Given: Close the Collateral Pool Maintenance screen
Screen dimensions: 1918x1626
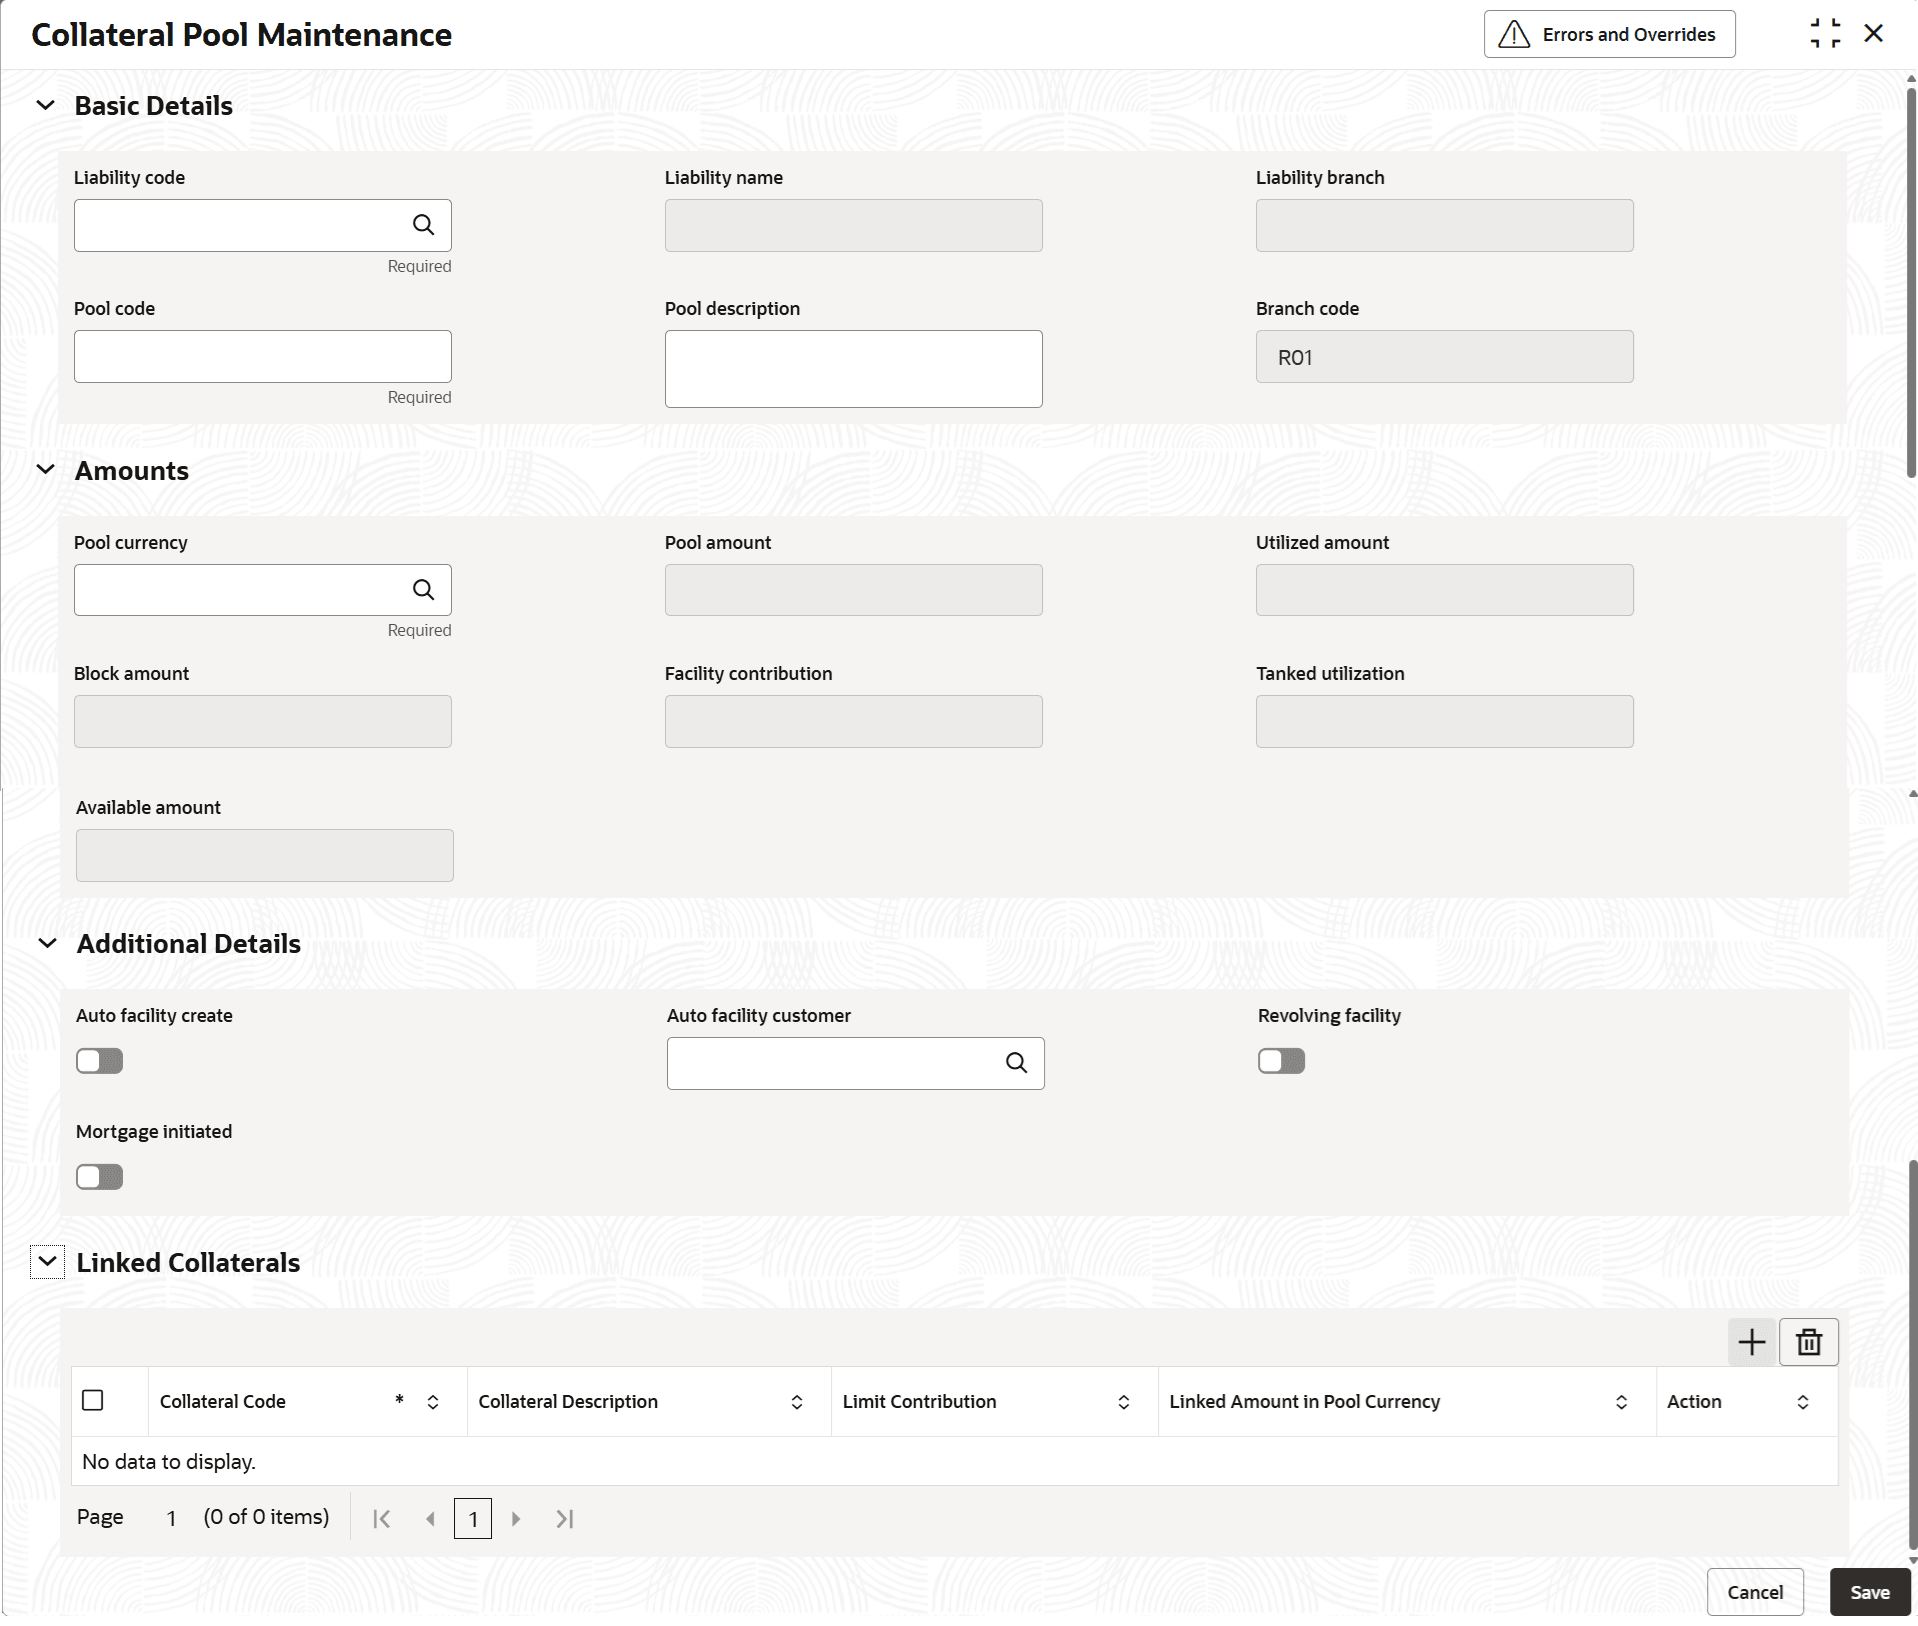Looking at the screenshot, I should 1874,34.
